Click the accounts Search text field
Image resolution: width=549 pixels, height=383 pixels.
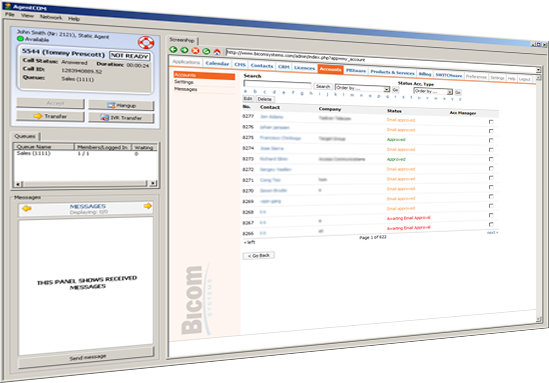(x=277, y=84)
